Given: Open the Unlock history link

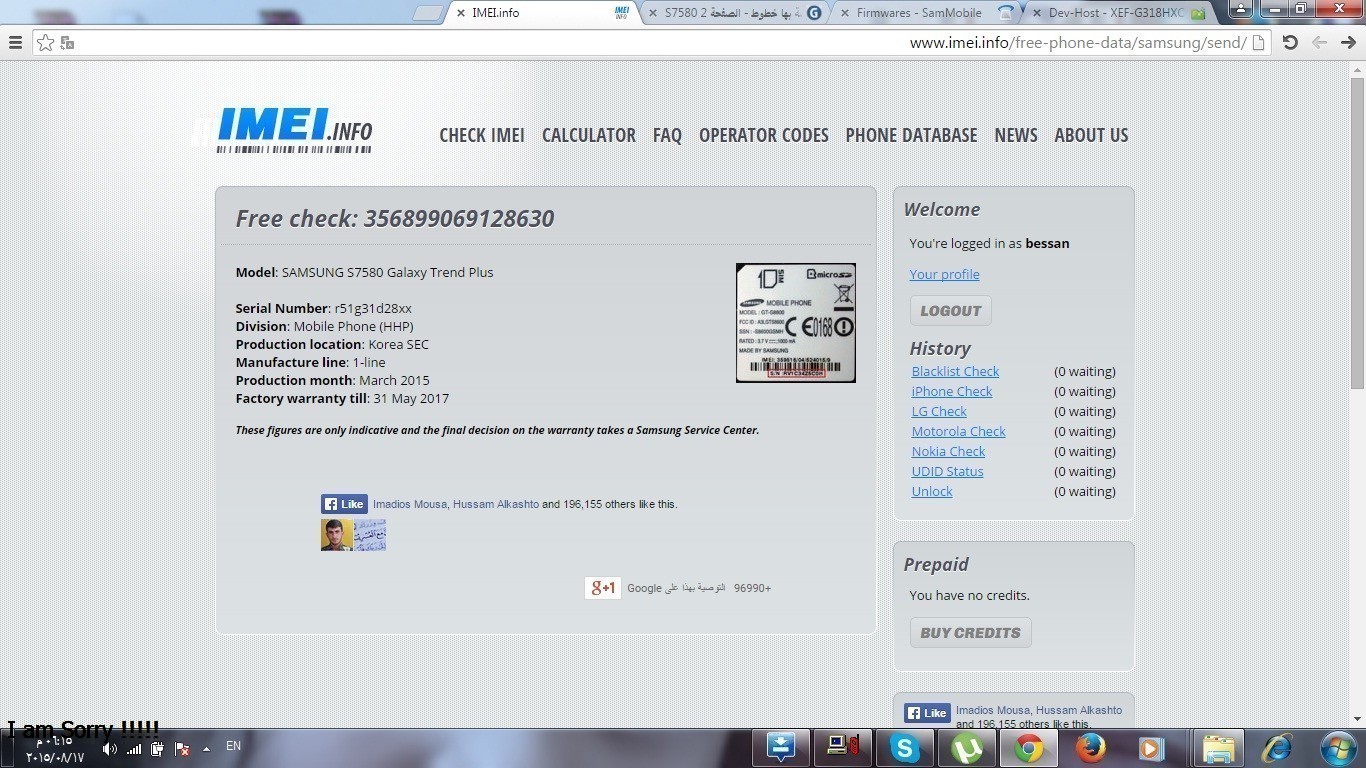Looking at the screenshot, I should [x=932, y=491].
